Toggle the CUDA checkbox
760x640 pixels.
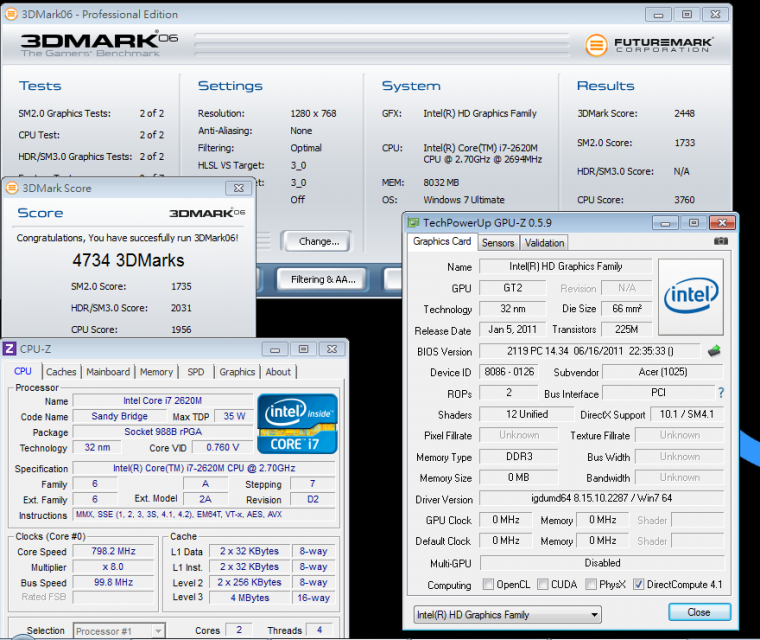tap(542, 585)
